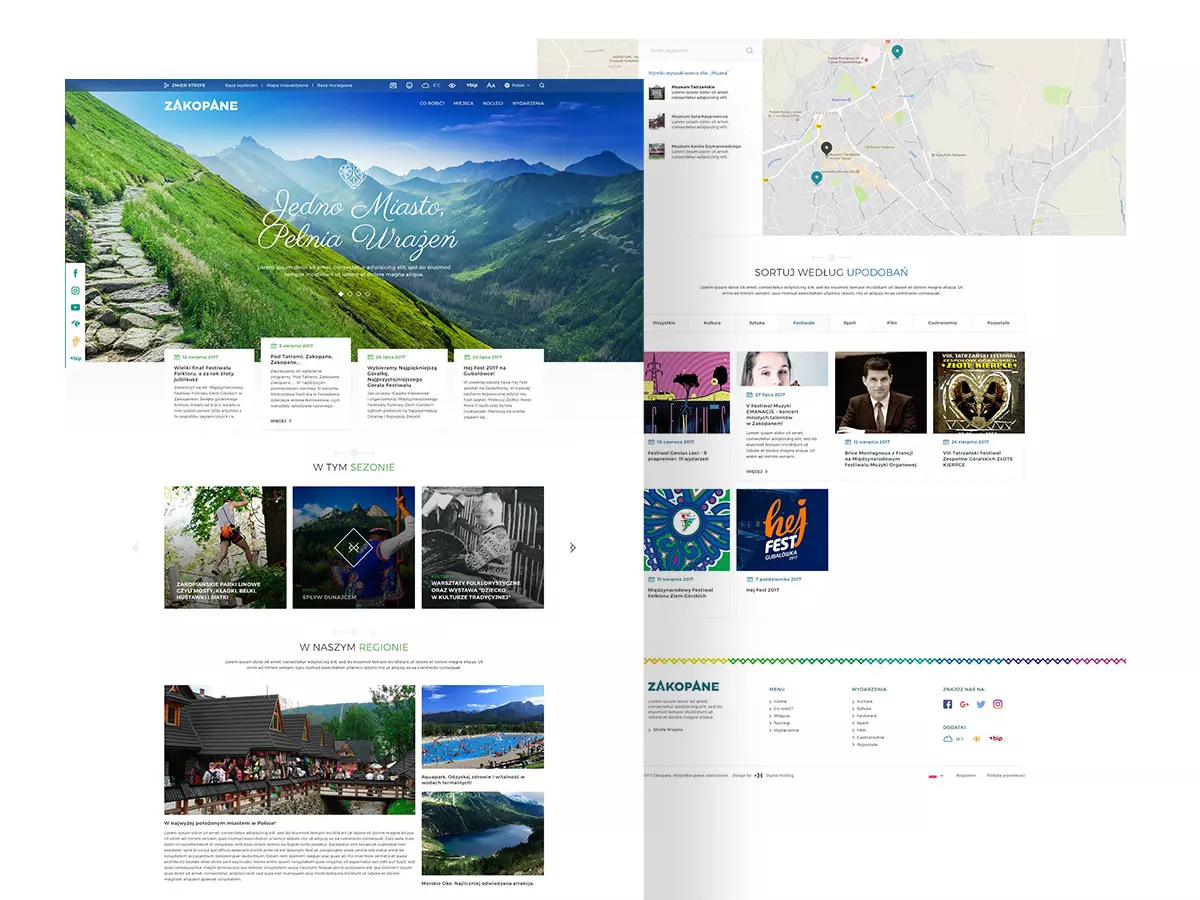Open the Mapa interaktywna link

[x=287, y=86]
